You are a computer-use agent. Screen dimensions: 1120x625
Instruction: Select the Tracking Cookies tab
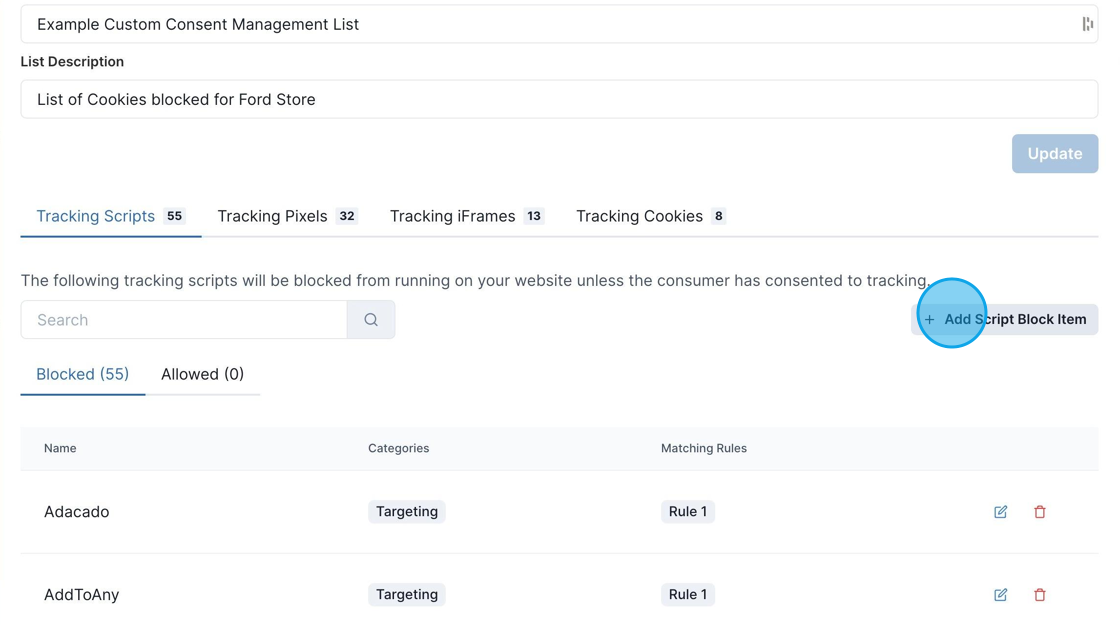tap(651, 216)
